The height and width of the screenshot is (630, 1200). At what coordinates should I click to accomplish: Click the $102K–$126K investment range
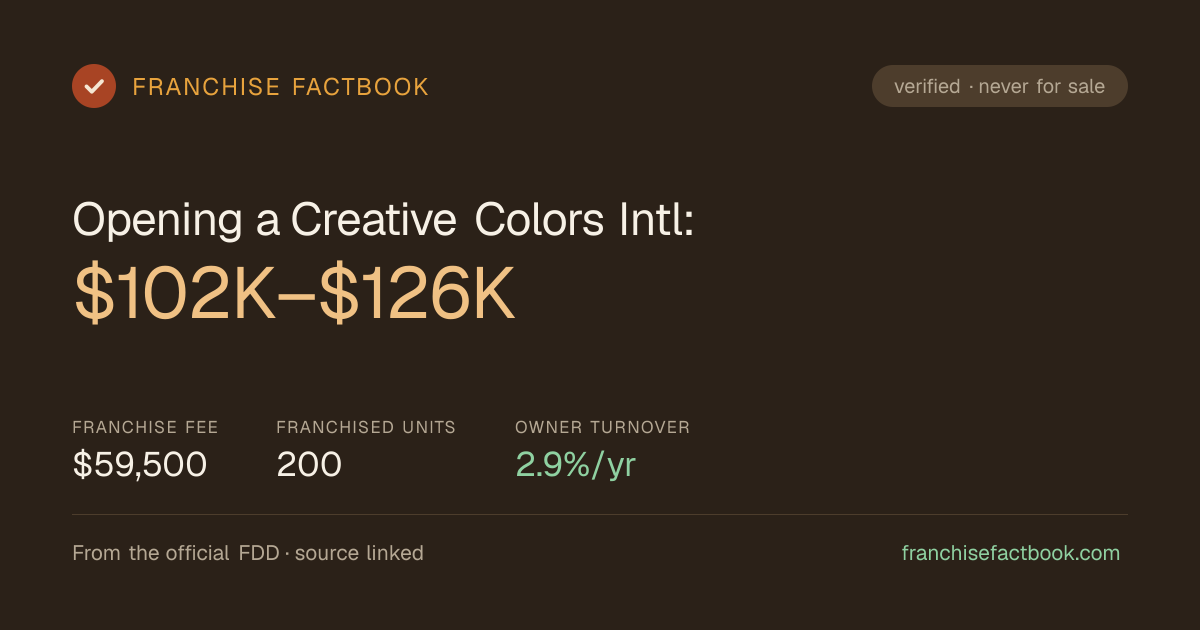[x=294, y=297]
